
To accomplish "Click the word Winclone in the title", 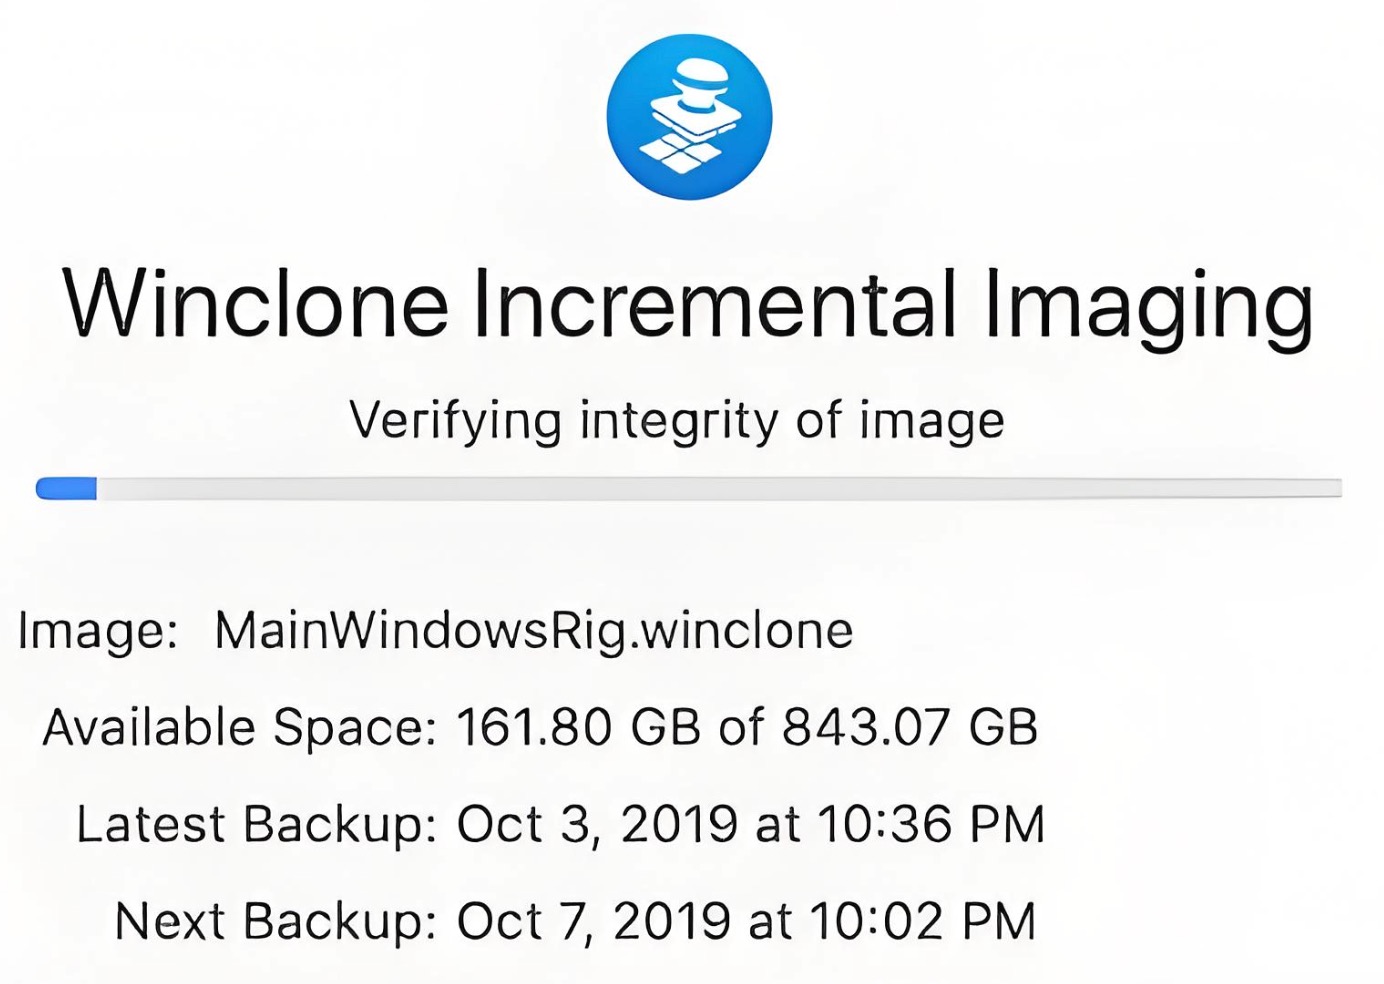I will click(x=256, y=303).
